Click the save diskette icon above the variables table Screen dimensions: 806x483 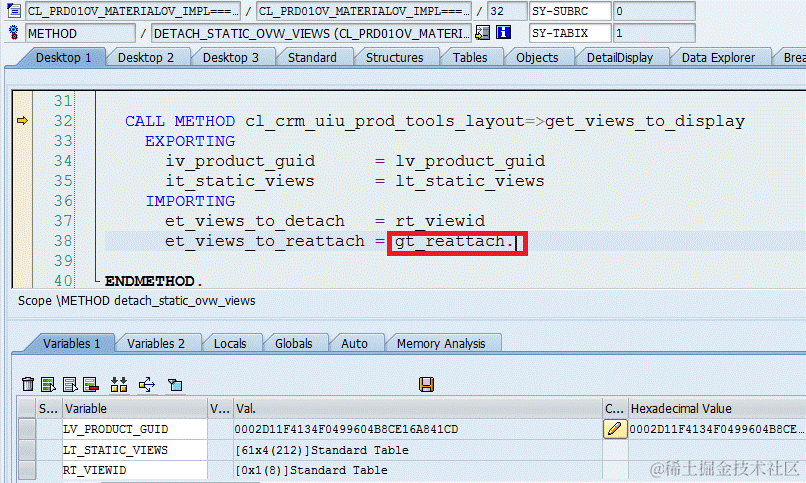[426, 384]
